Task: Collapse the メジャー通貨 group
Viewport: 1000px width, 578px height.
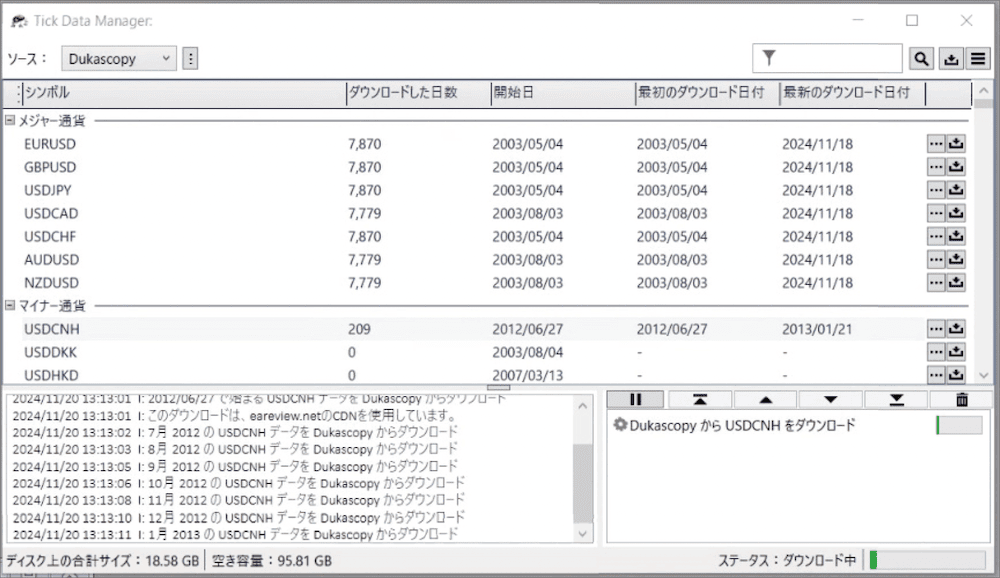Action: tap(10, 120)
